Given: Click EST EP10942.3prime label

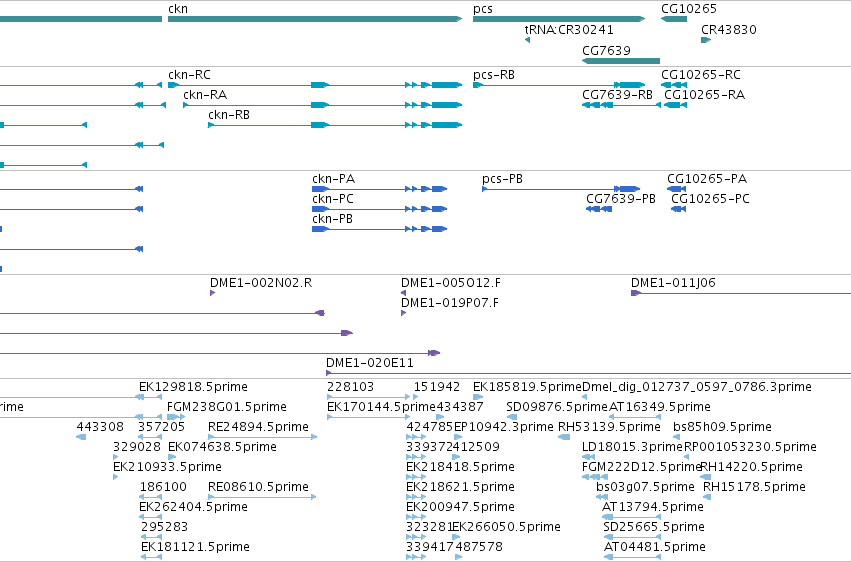Looking at the screenshot, I should 504,427.
